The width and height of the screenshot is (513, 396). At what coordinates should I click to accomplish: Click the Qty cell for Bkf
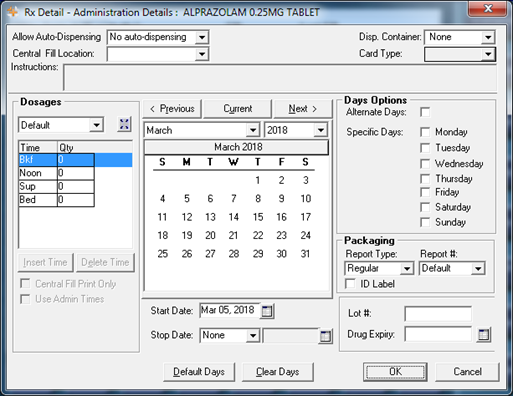pos(76,160)
